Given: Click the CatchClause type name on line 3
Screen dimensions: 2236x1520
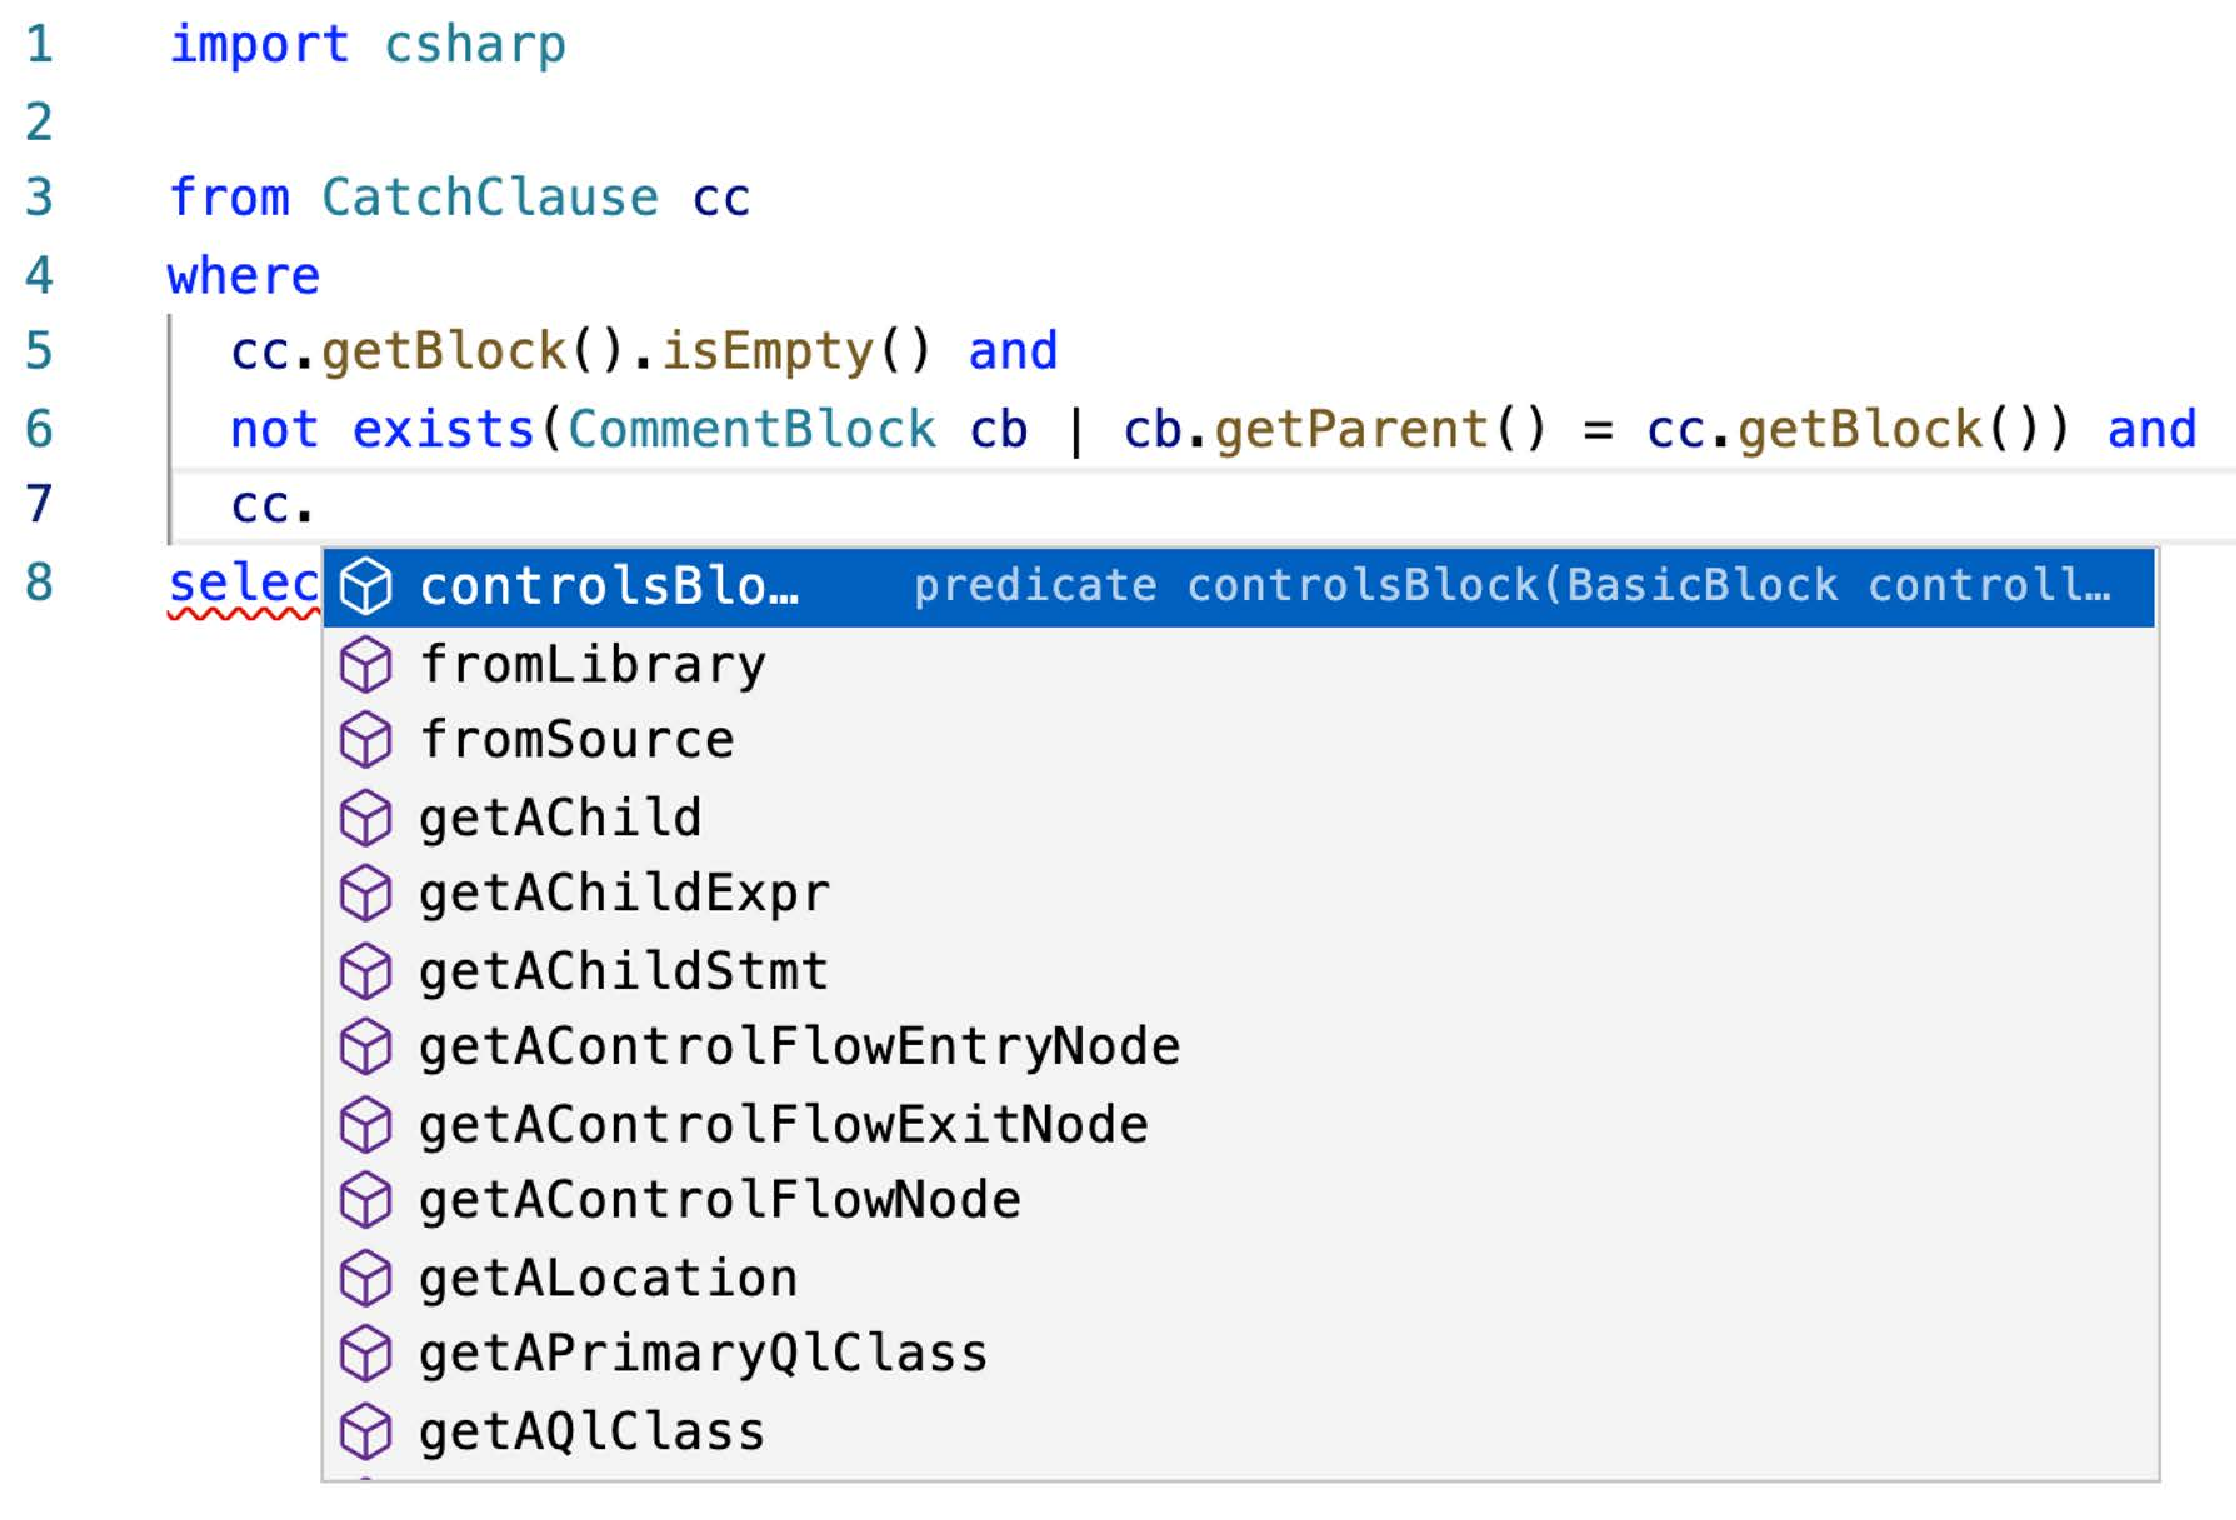Looking at the screenshot, I should pos(490,197).
